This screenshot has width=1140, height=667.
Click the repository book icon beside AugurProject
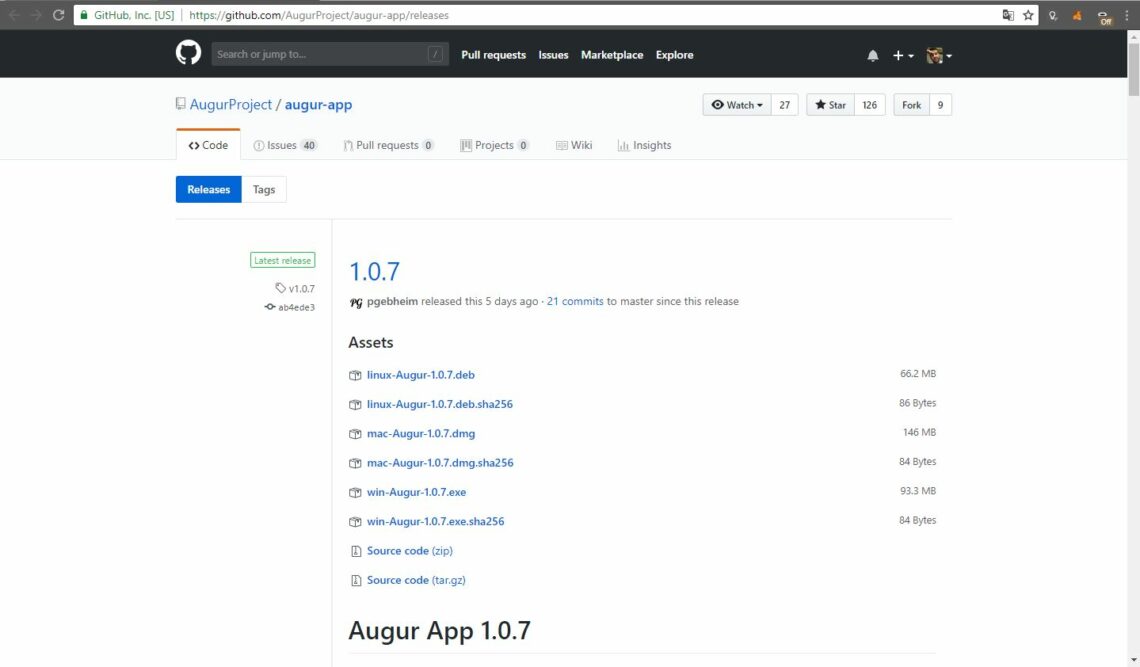180,103
